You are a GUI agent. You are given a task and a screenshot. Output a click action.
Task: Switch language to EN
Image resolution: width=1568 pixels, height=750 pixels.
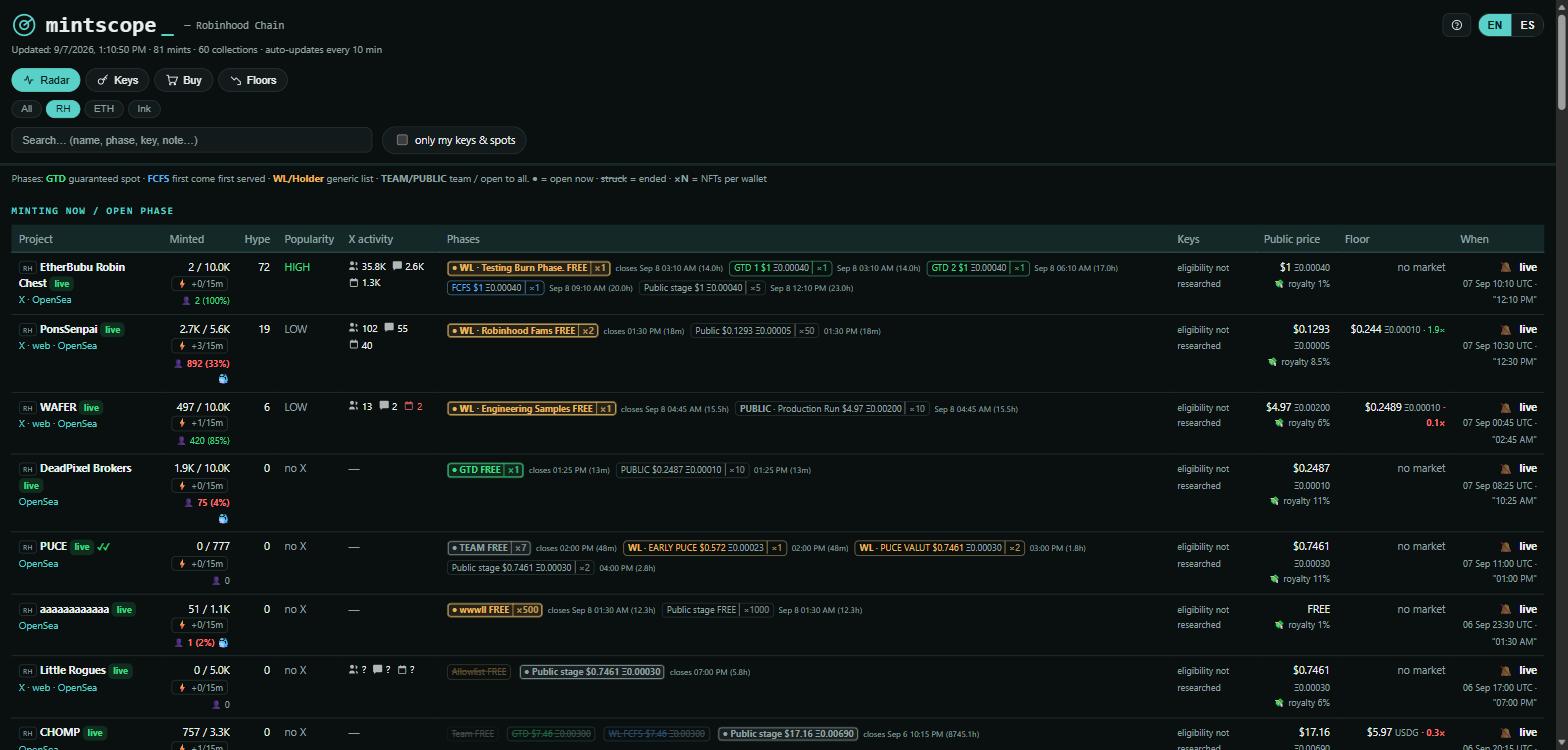point(1494,25)
